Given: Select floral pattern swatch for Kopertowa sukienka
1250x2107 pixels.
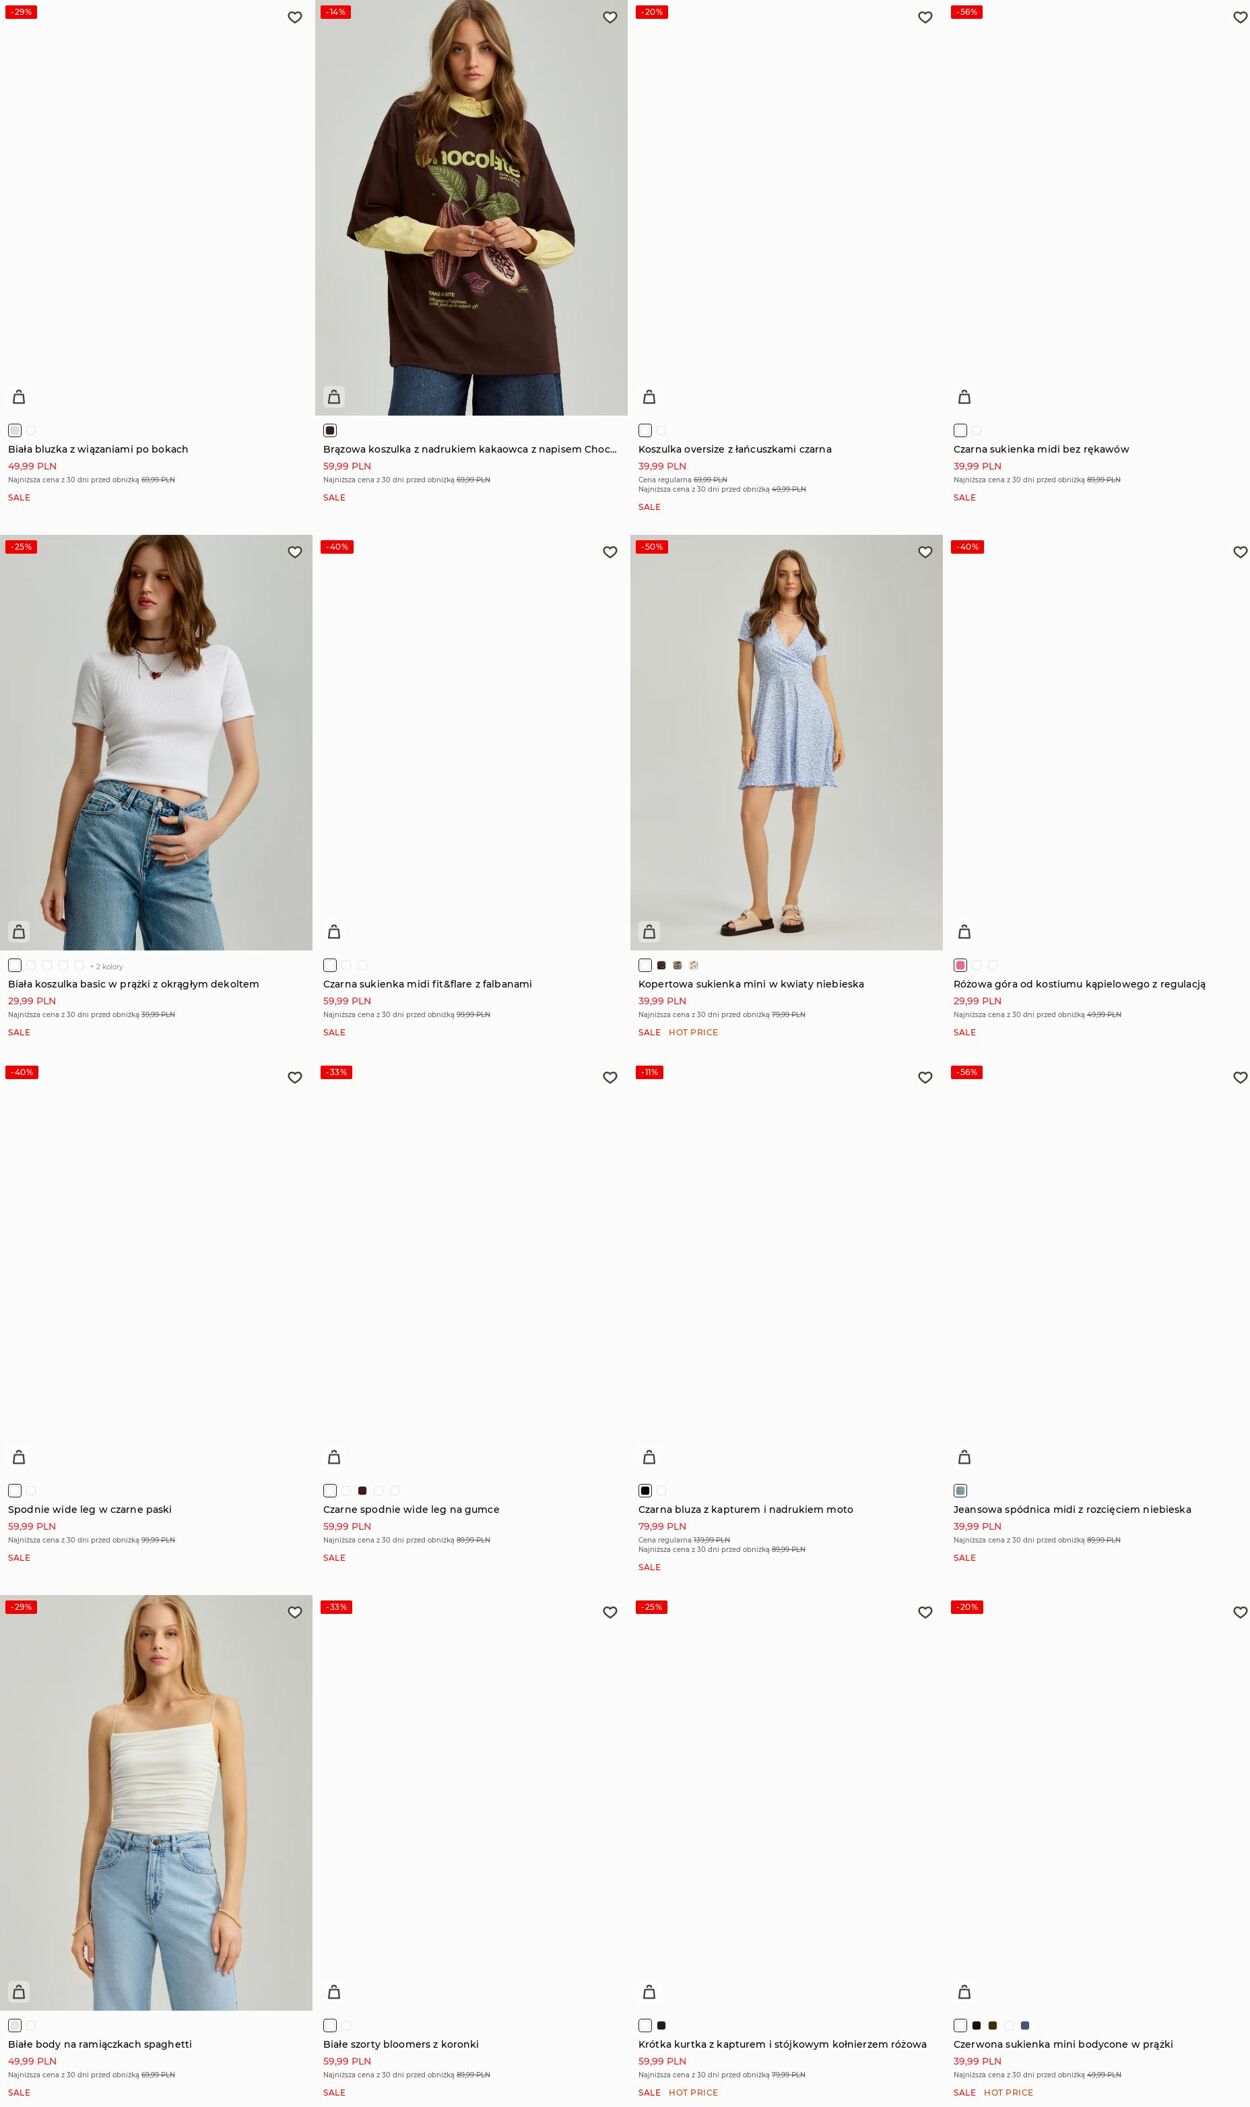Looking at the screenshot, I should [693, 965].
